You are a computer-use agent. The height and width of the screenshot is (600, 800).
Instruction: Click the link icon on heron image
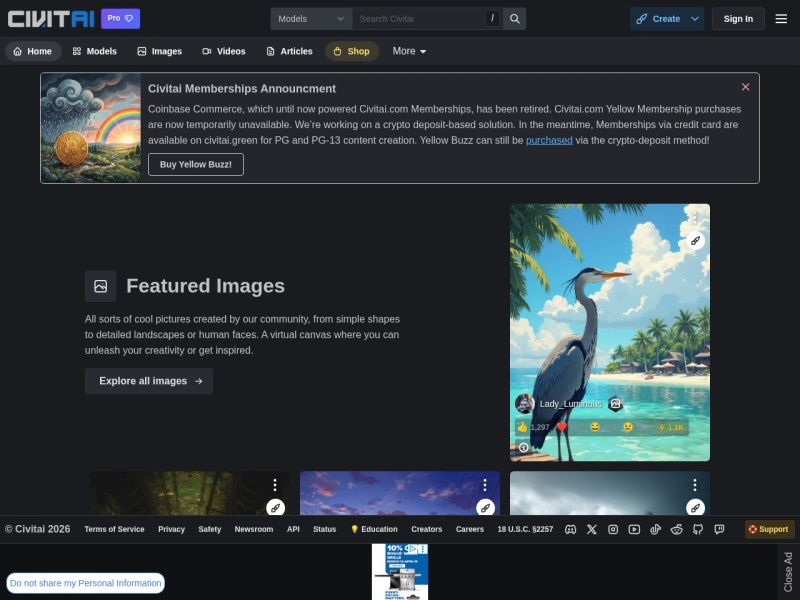pos(695,240)
